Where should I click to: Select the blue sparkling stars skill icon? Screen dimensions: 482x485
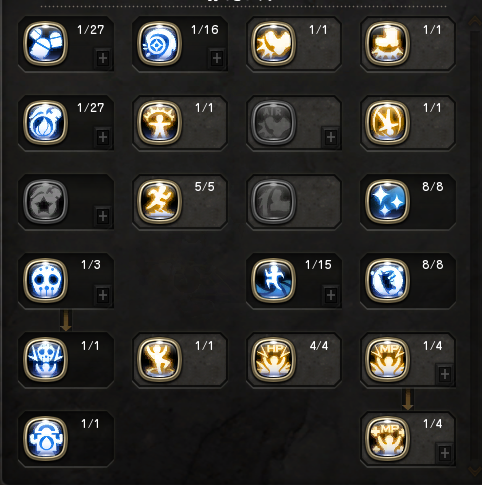point(387,201)
